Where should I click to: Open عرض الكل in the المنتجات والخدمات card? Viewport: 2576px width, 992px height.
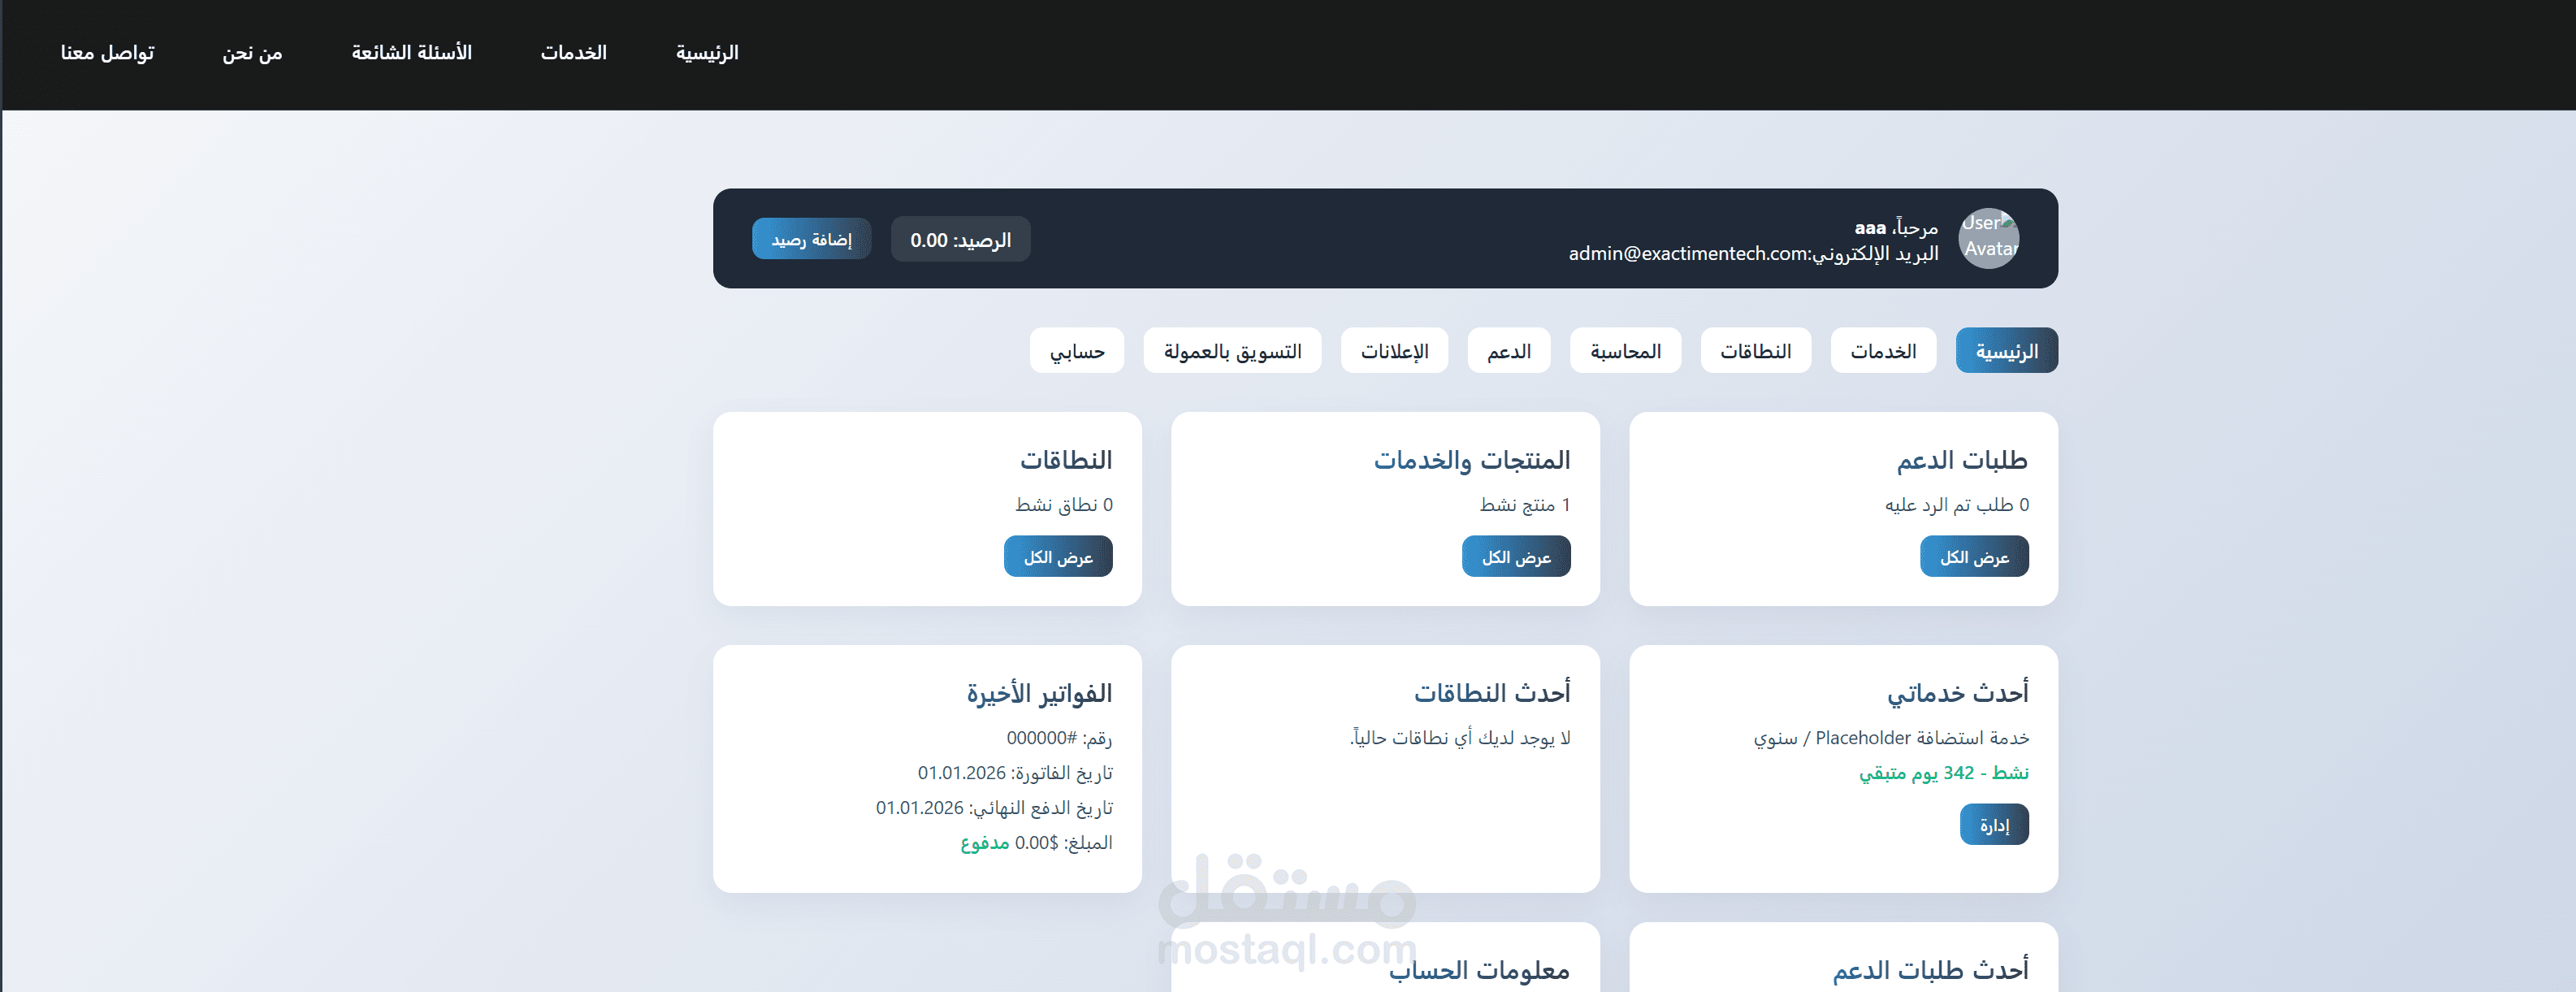click(1515, 556)
